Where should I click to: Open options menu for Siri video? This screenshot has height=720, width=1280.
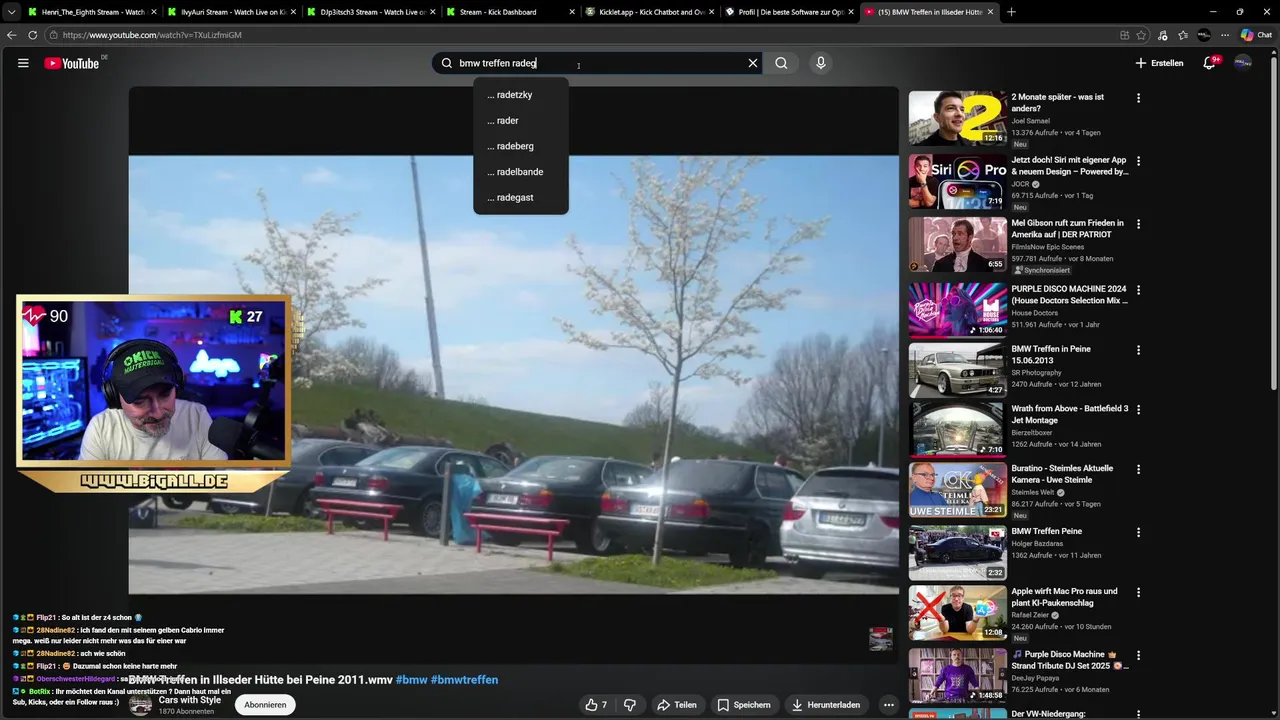[x=1138, y=161]
